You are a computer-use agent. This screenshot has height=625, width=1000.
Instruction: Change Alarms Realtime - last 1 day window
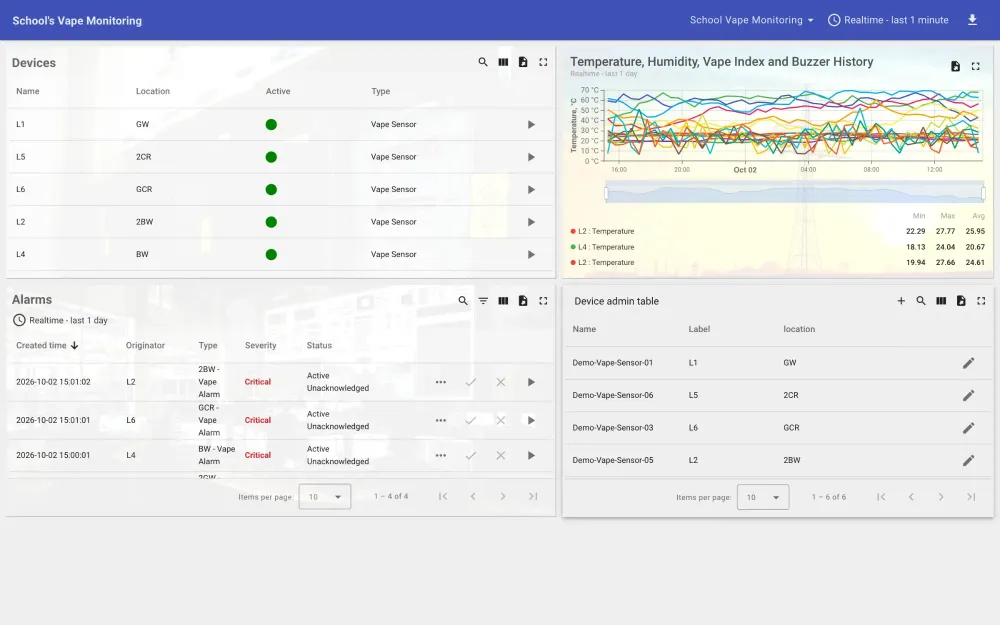(61, 320)
